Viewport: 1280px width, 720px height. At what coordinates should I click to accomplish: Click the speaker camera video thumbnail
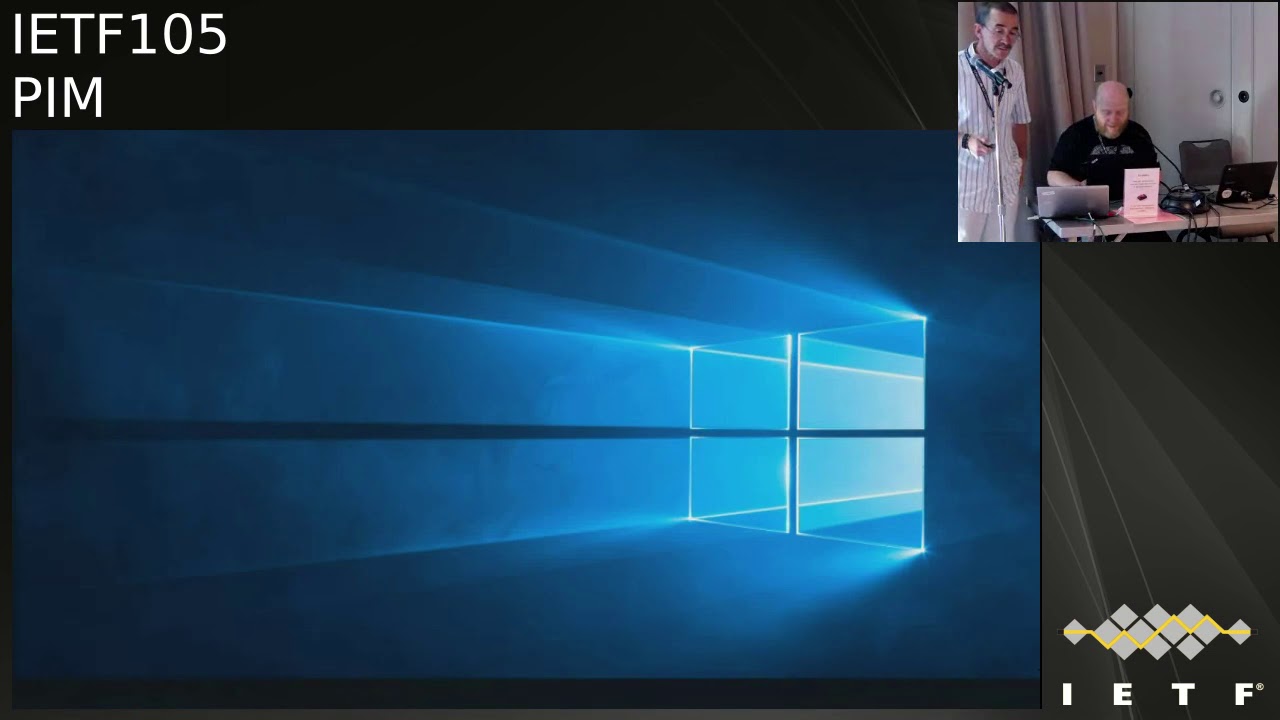[x=1118, y=122]
